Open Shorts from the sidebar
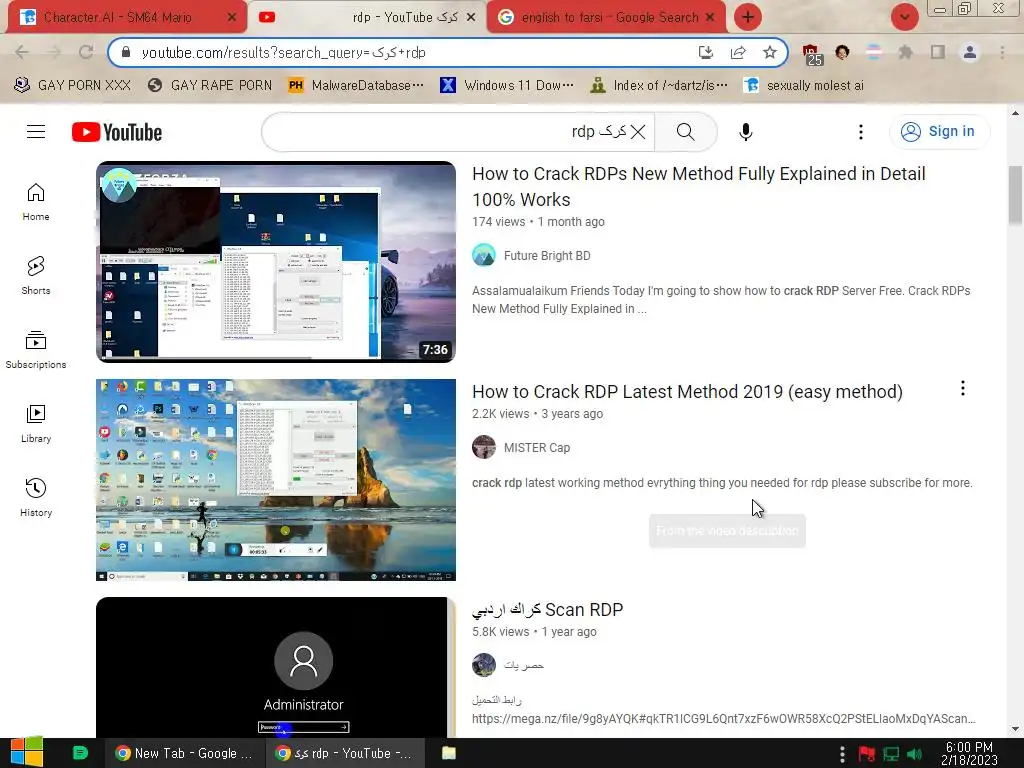Image resolution: width=1024 pixels, height=768 pixels. 36,276
